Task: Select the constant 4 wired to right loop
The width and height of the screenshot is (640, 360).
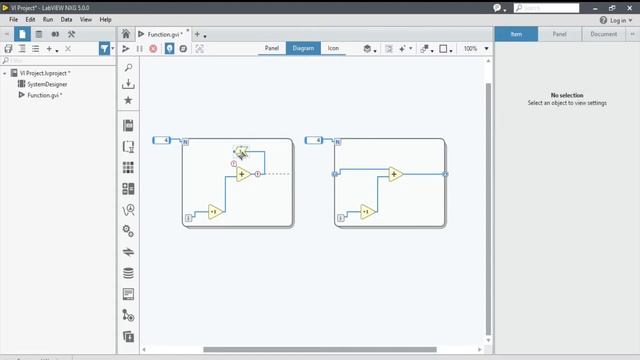Action: [314, 140]
